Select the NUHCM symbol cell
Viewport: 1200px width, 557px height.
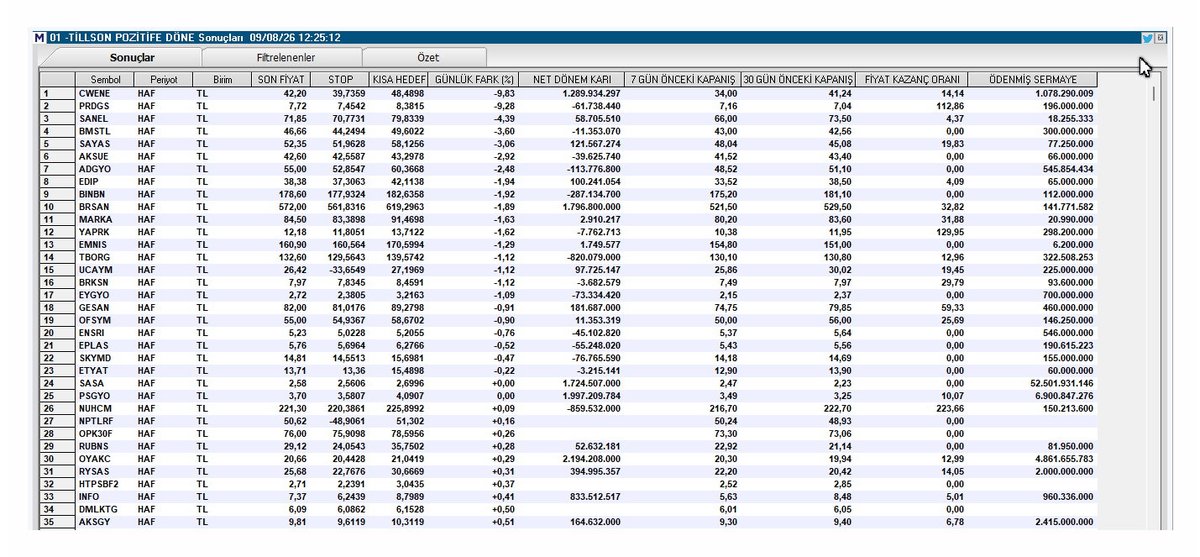click(105, 406)
